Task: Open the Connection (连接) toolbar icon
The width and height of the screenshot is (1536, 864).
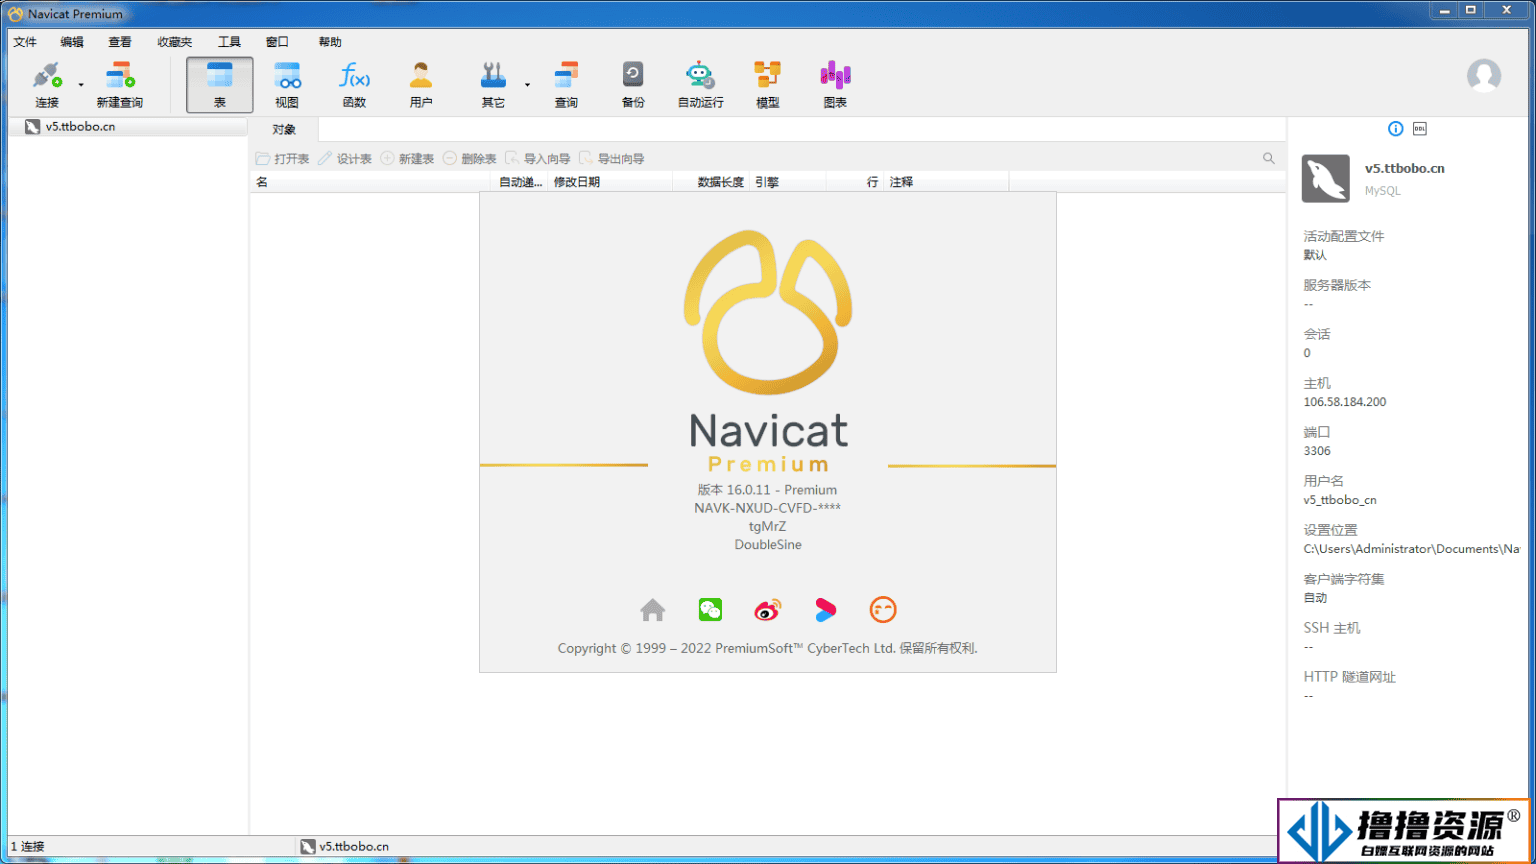Action: (47, 84)
